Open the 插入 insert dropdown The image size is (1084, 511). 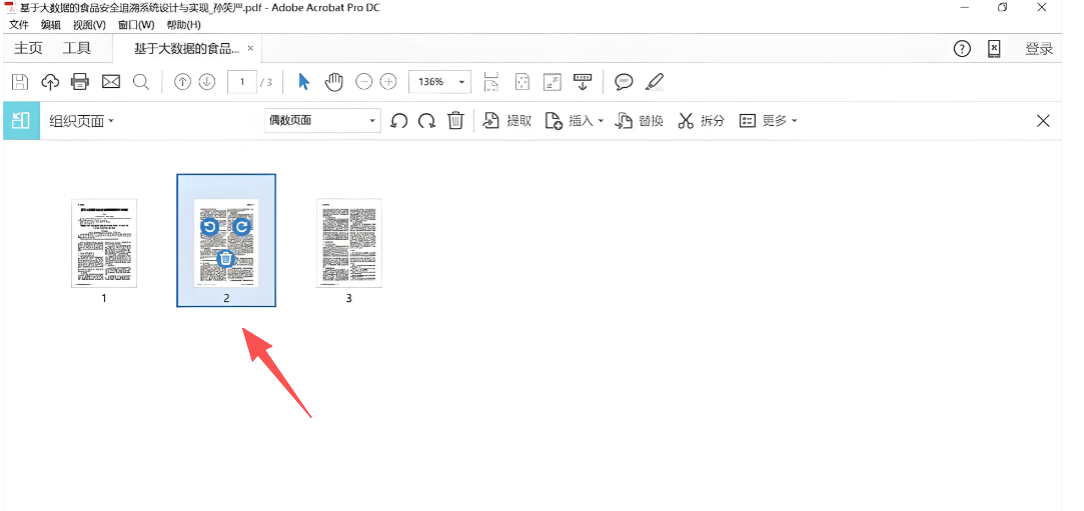[x=574, y=121]
